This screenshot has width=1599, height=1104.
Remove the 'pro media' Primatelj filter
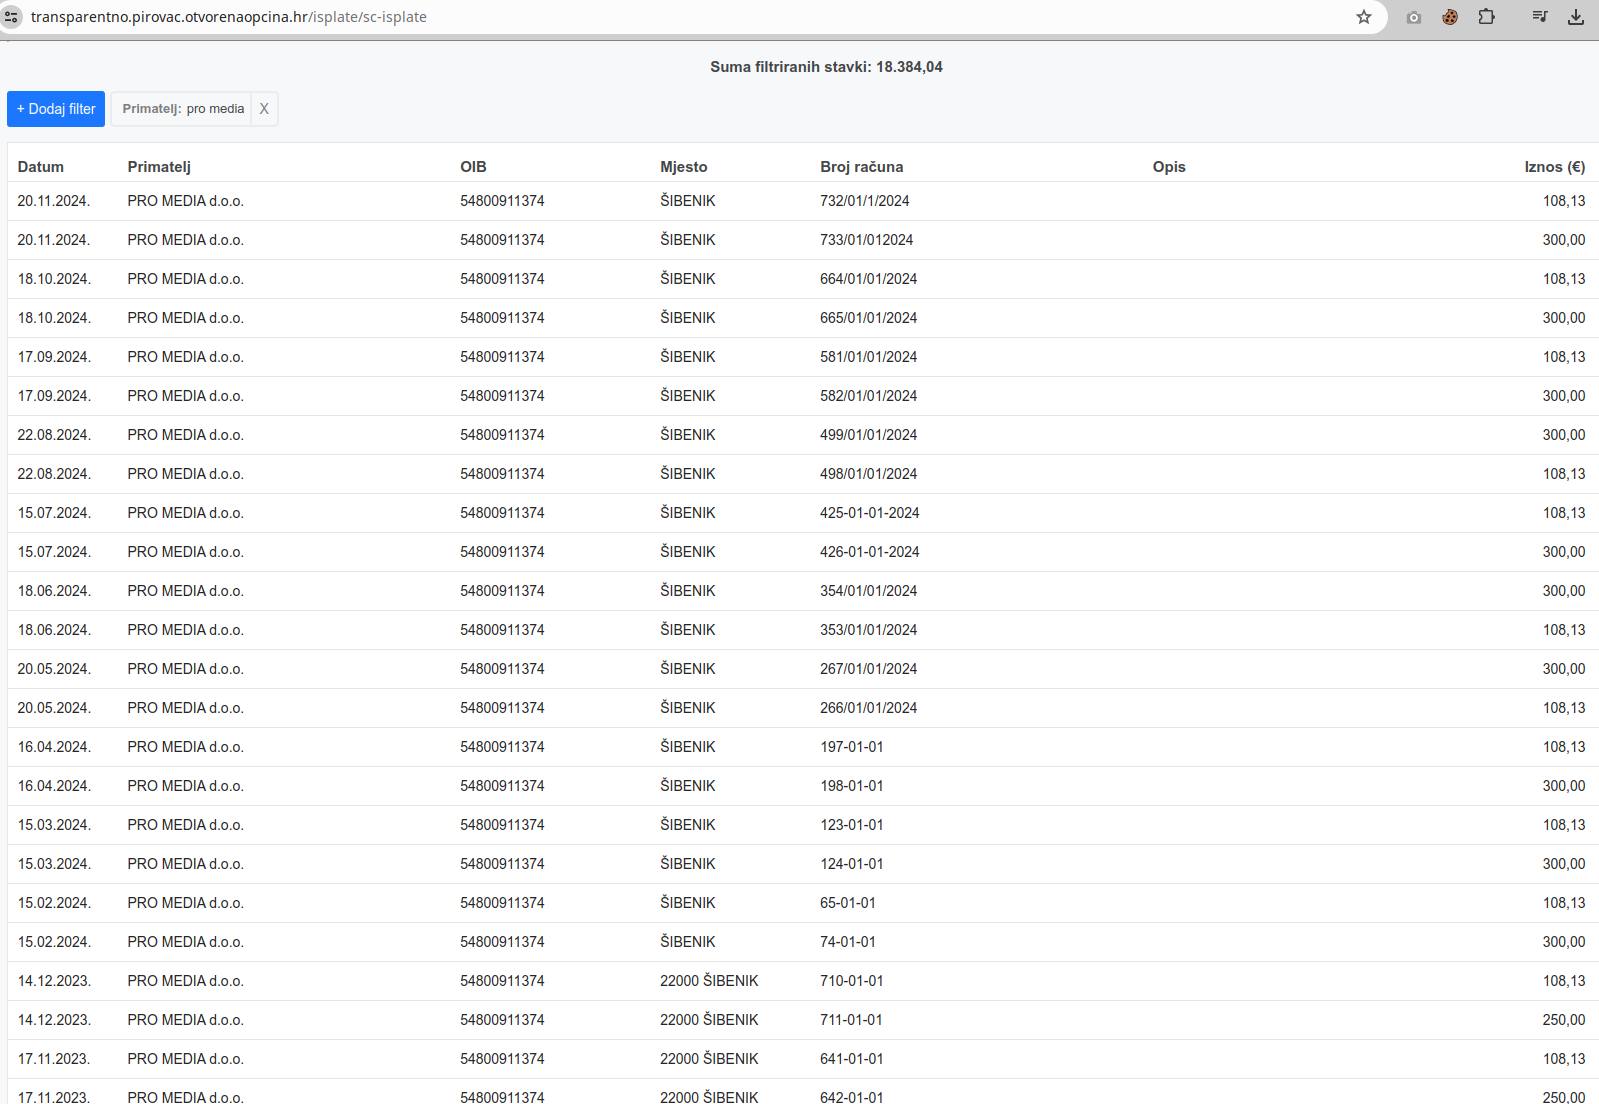click(264, 109)
